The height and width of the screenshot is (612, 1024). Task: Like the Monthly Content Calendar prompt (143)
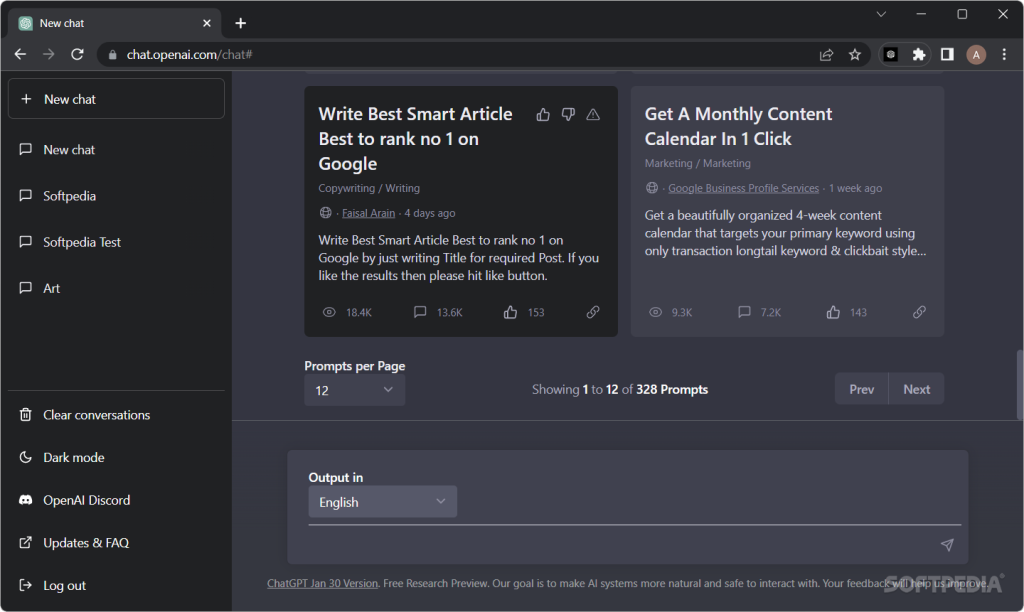pos(833,312)
